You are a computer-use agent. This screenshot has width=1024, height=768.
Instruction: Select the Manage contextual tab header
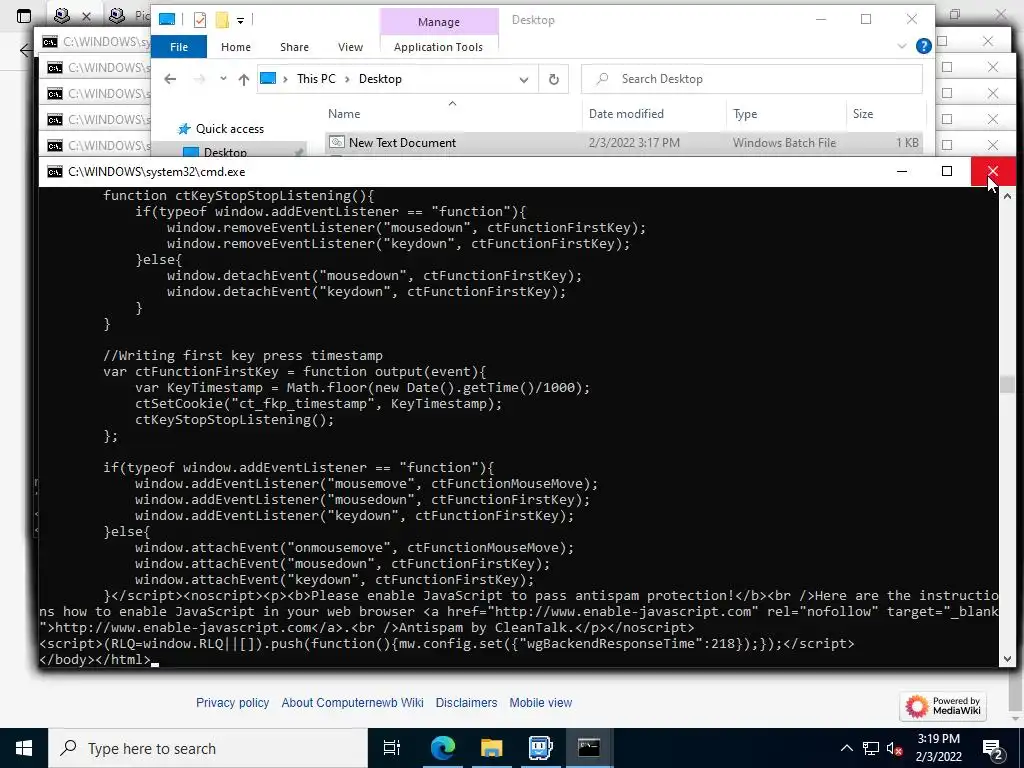[x=439, y=22]
